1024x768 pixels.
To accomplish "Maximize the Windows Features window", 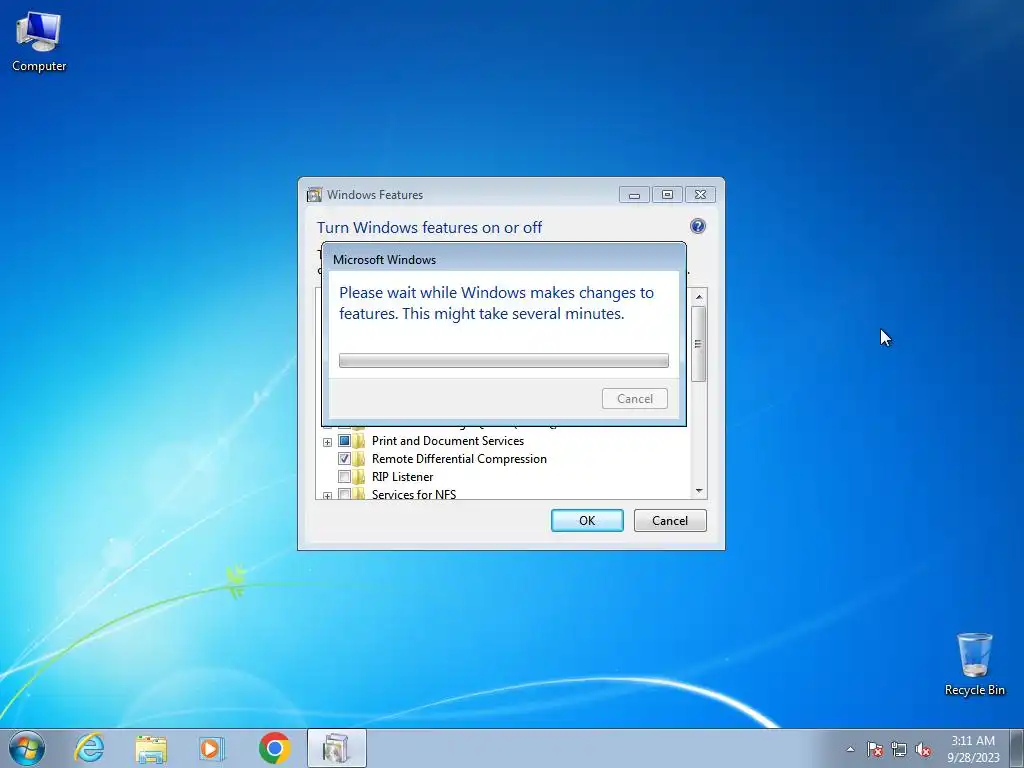I will point(667,195).
